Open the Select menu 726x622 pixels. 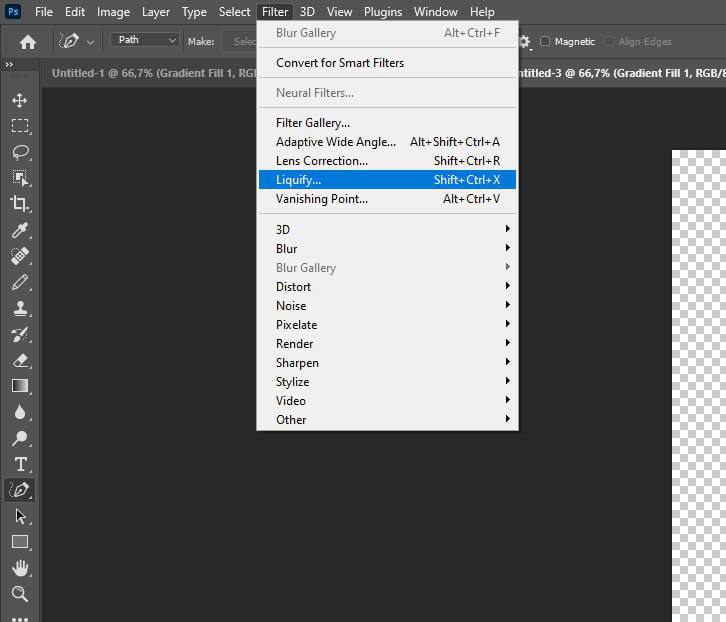pos(234,12)
